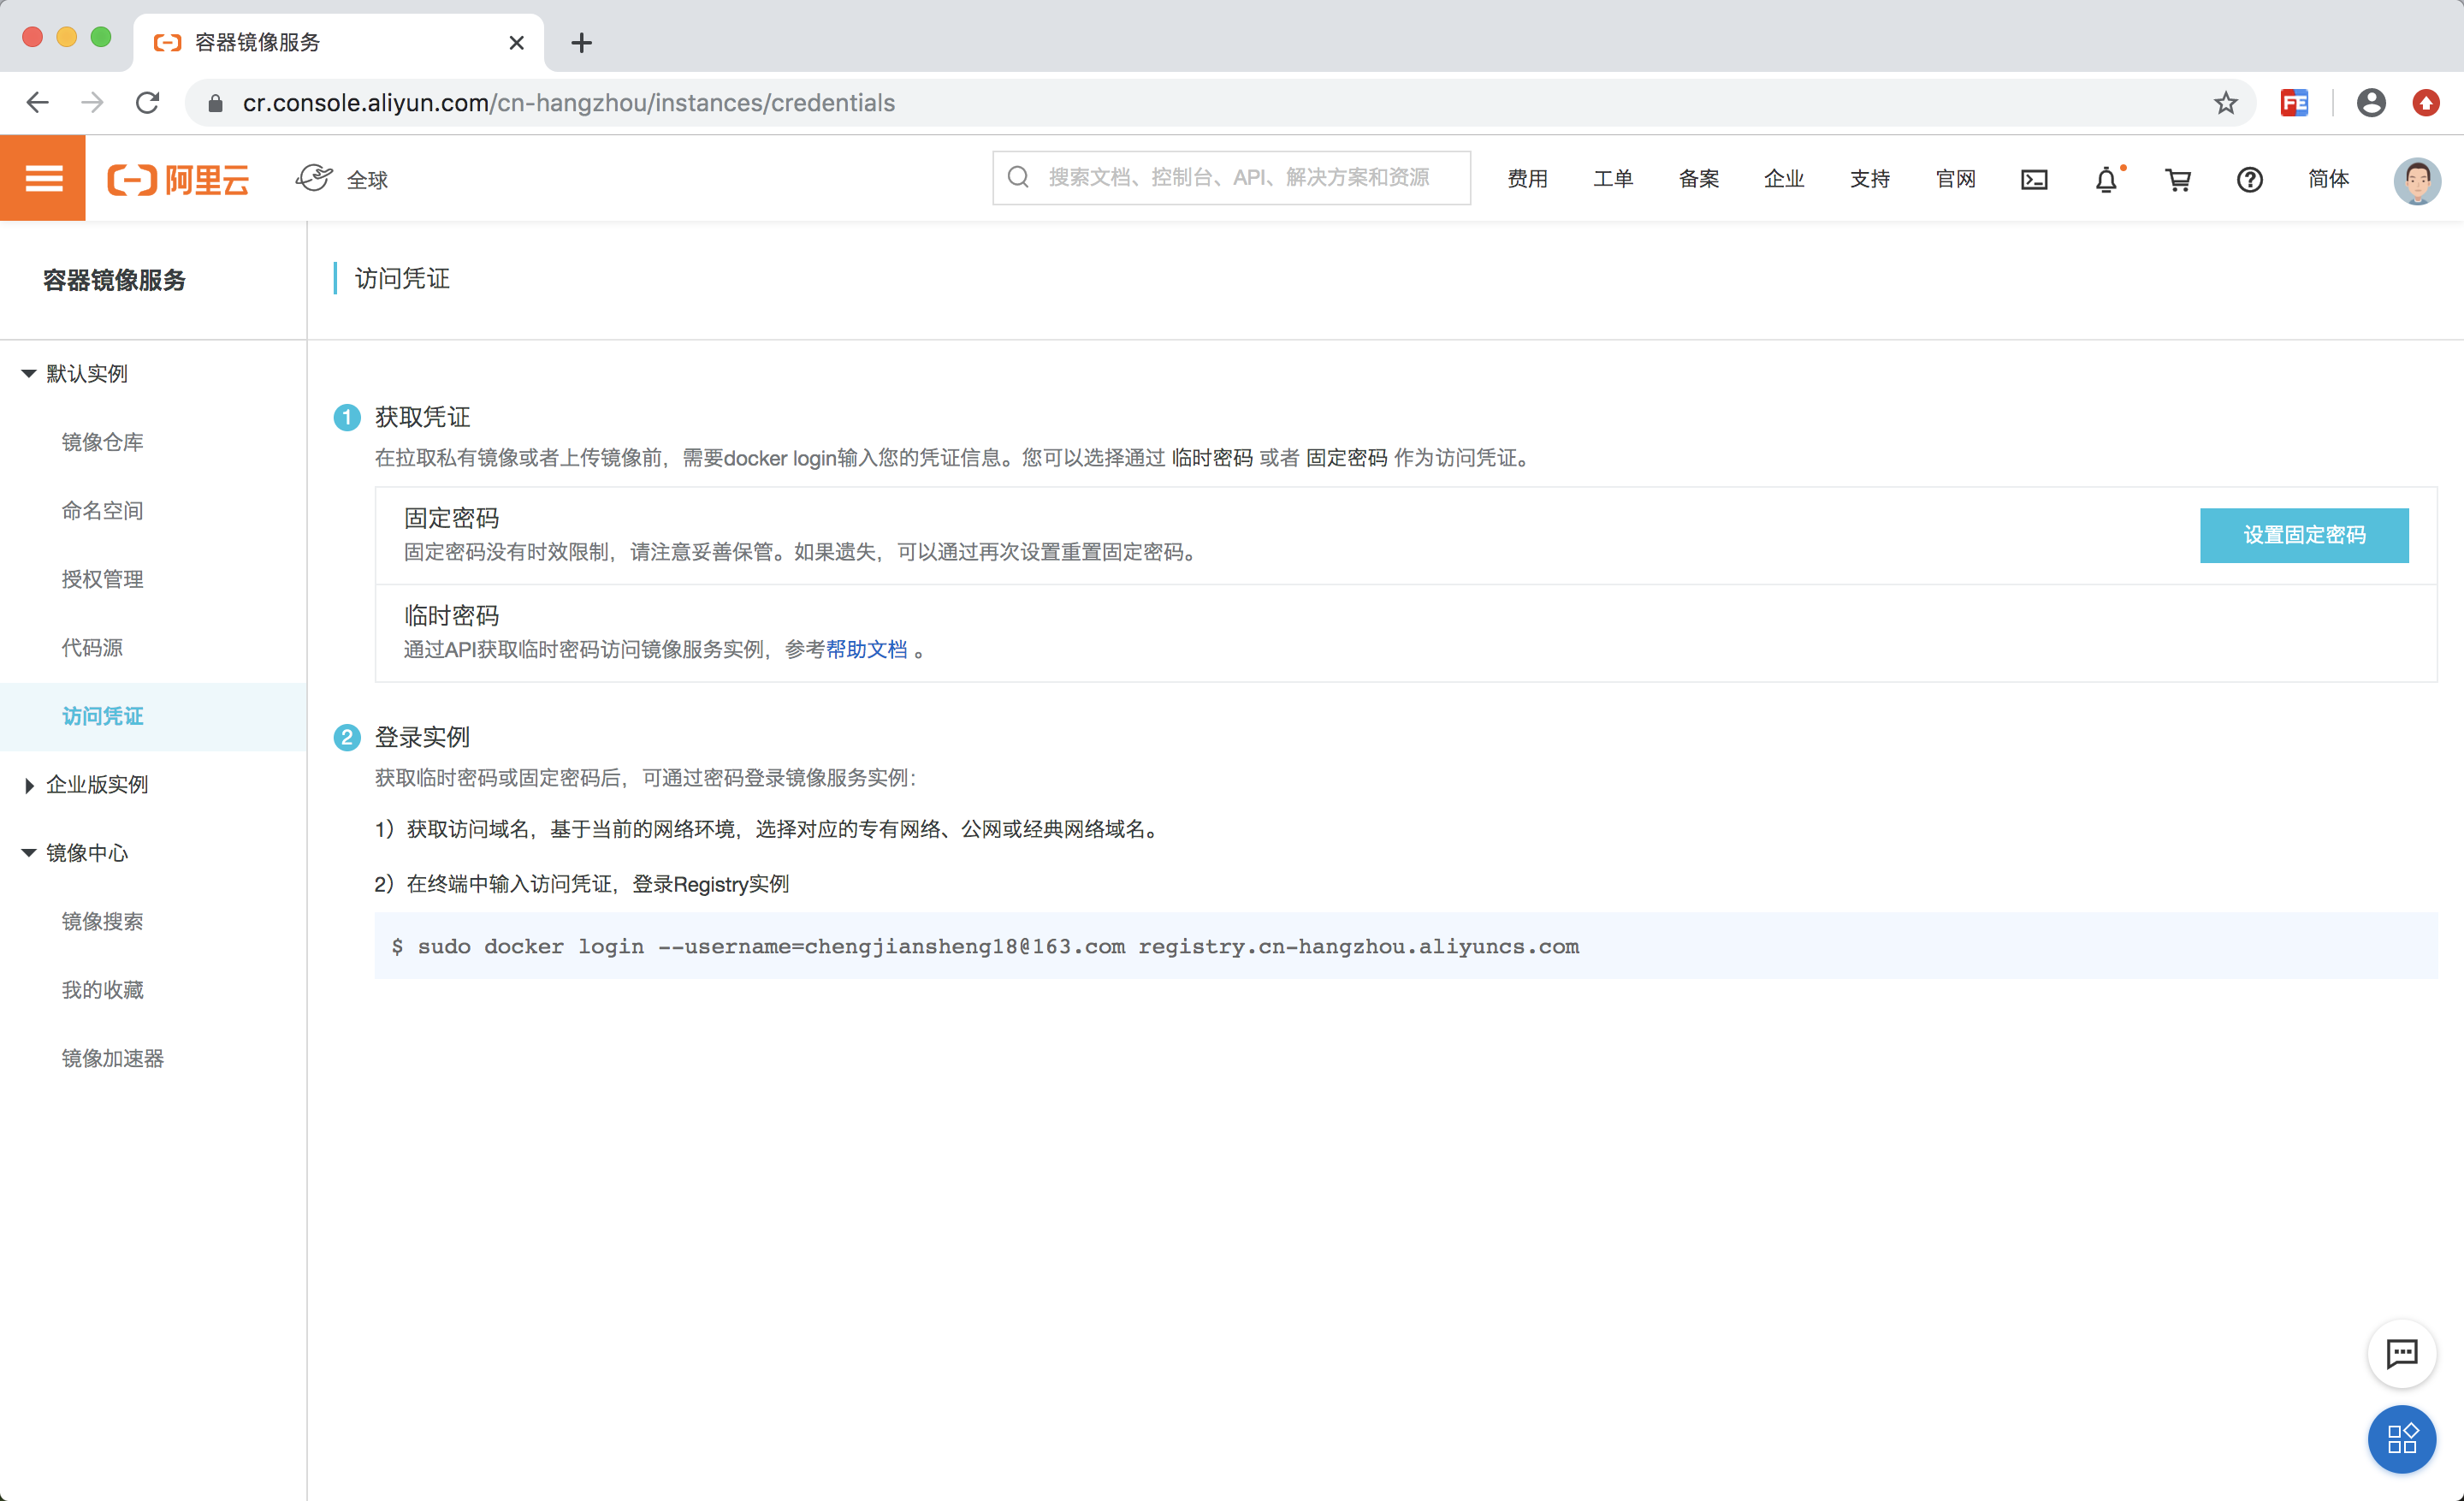Select 镜像仓库 in the sidebar
The width and height of the screenshot is (2464, 1501).
[x=102, y=442]
